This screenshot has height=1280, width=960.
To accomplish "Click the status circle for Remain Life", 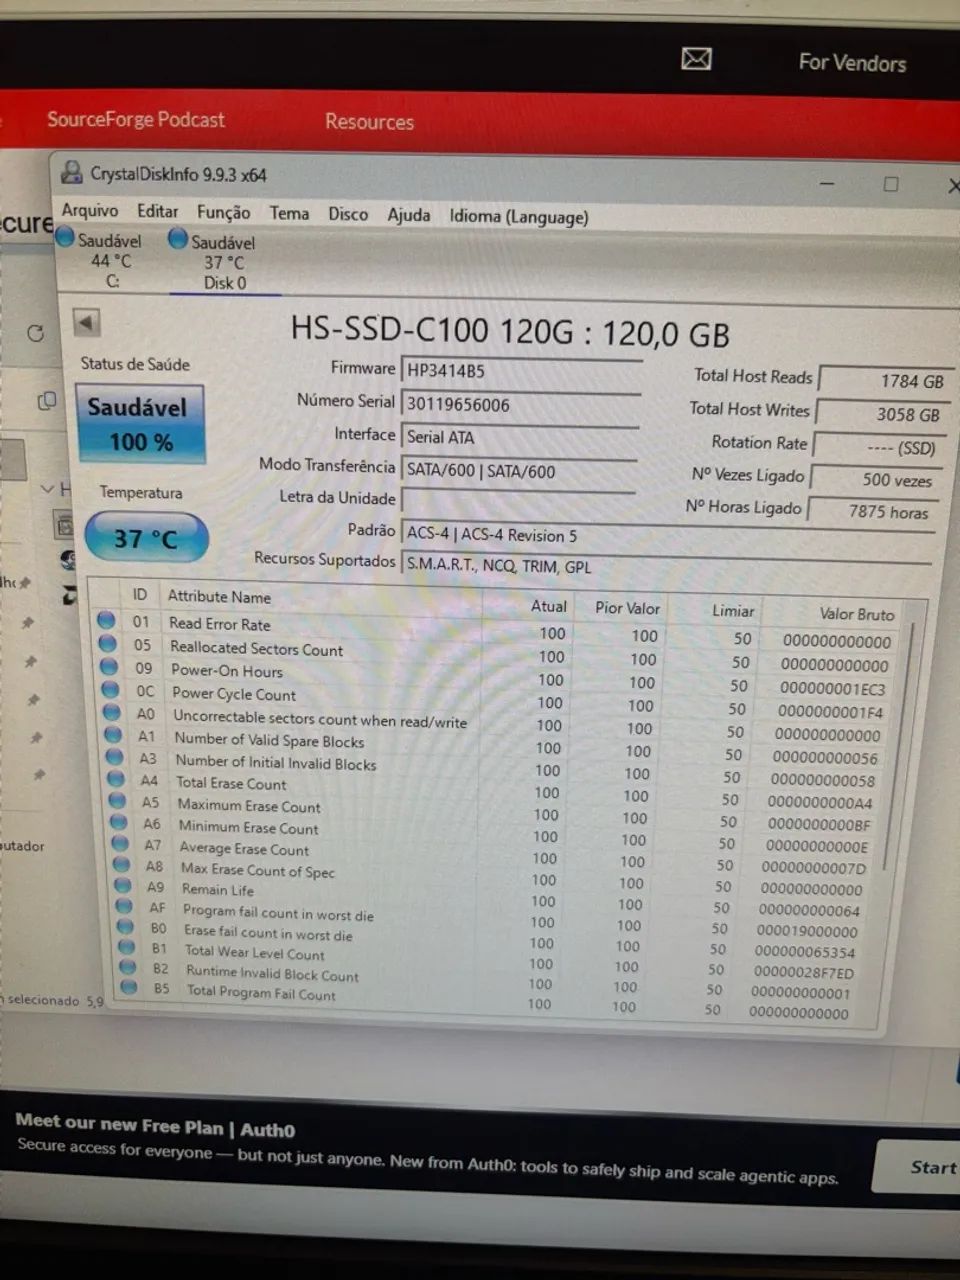I will click(x=123, y=886).
